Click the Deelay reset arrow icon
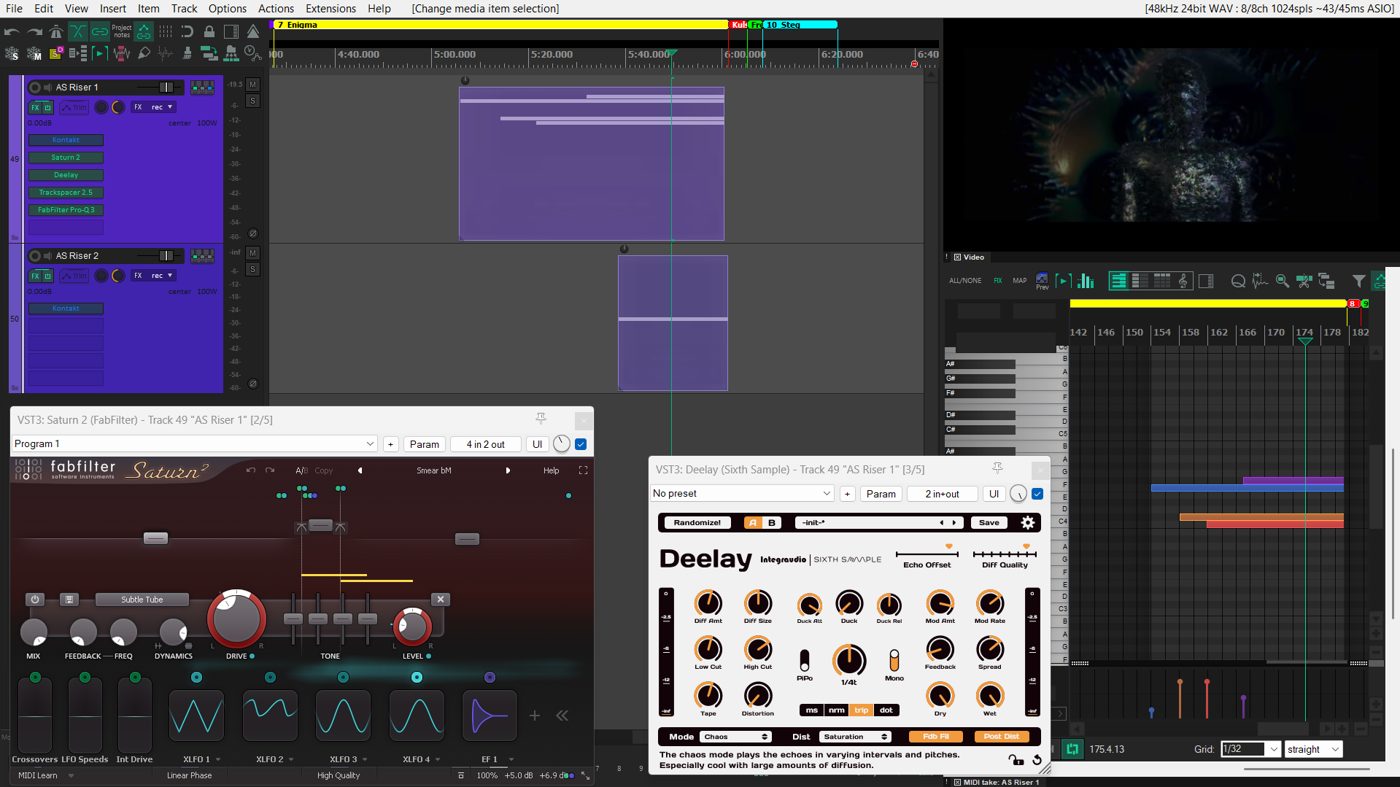This screenshot has height=787, width=1400. (x=1037, y=760)
